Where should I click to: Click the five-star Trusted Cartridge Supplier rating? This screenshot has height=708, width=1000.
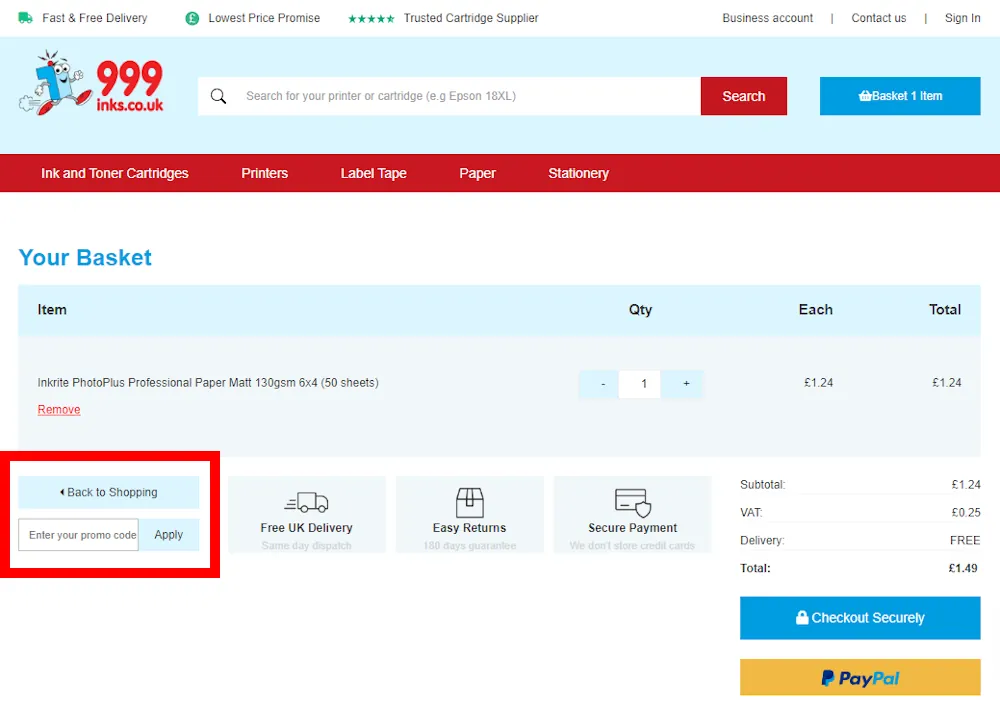pos(371,17)
